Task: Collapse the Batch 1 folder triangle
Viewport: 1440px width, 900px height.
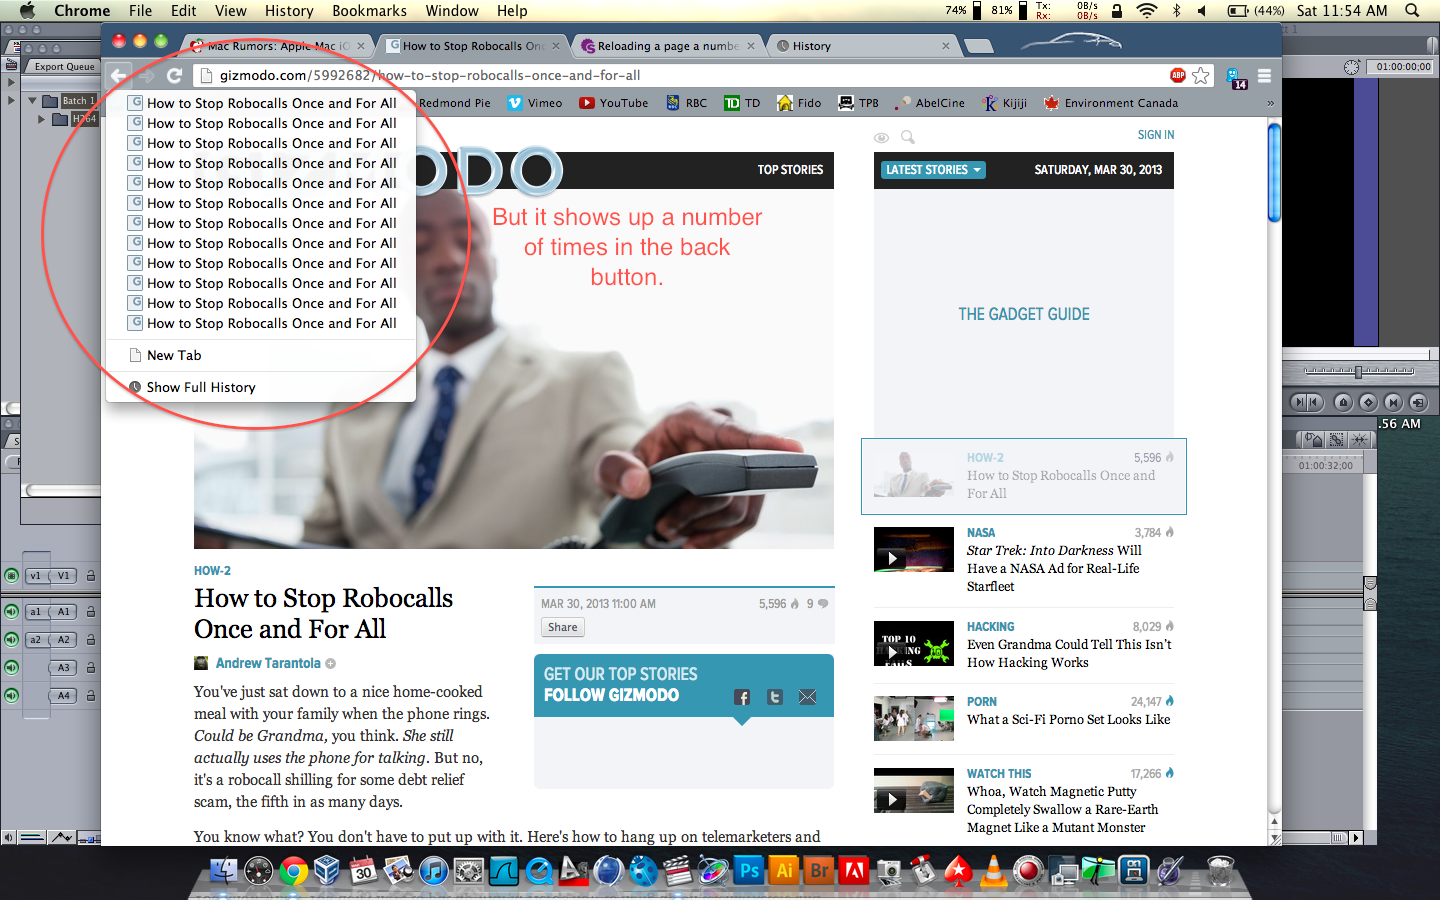Action: click(33, 101)
